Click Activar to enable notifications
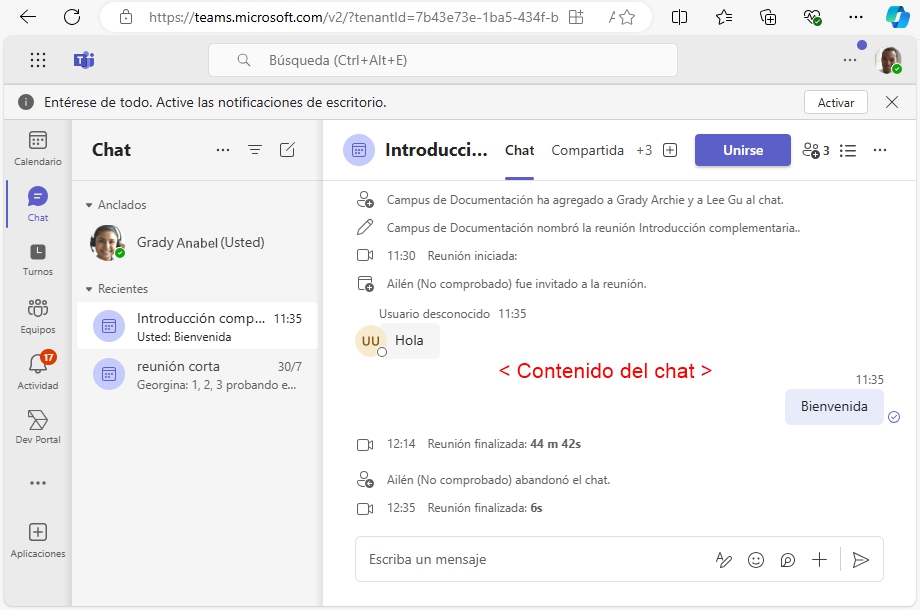 (835, 102)
